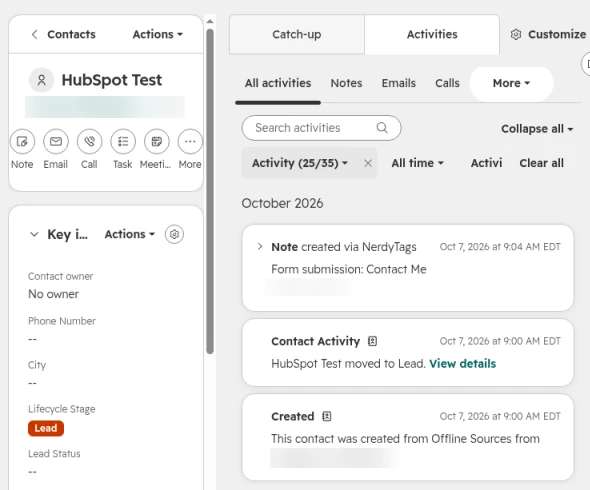
Task: Click the Customize gear icon
Action: (516, 34)
